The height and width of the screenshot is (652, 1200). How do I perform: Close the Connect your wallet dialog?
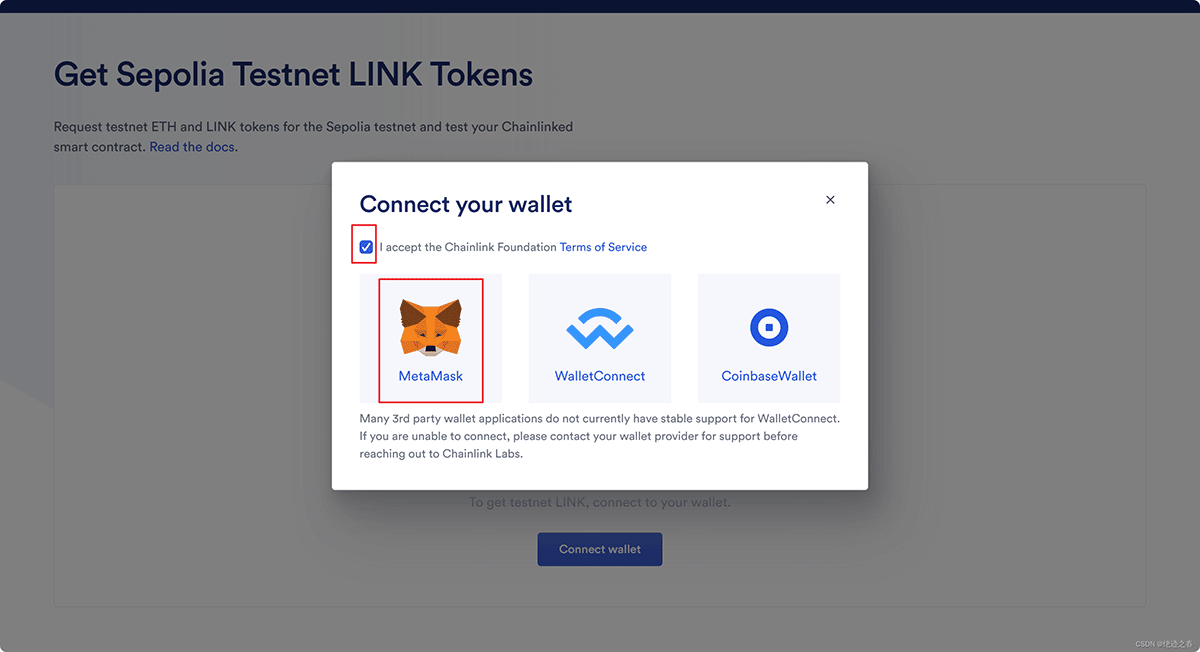pos(830,200)
